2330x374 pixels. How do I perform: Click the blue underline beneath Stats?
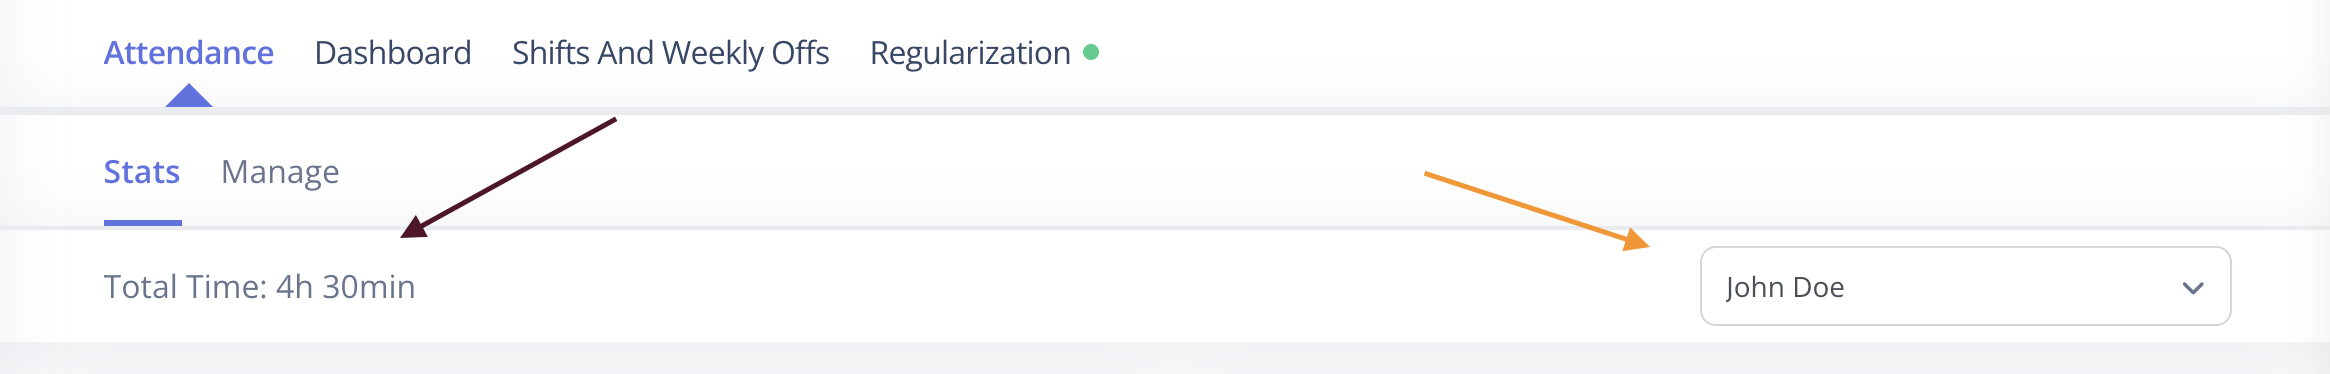click(x=143, y=223)
